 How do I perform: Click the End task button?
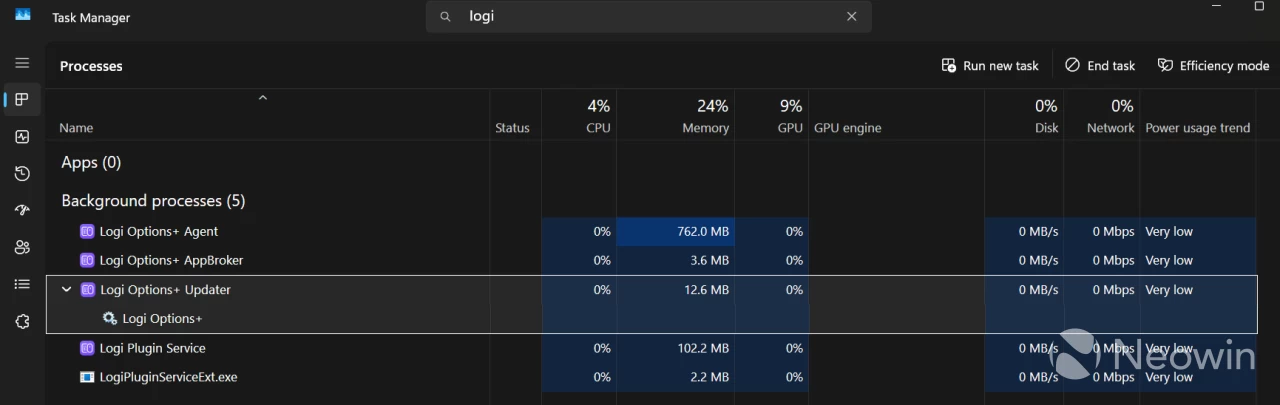(x=1100, y=66)
